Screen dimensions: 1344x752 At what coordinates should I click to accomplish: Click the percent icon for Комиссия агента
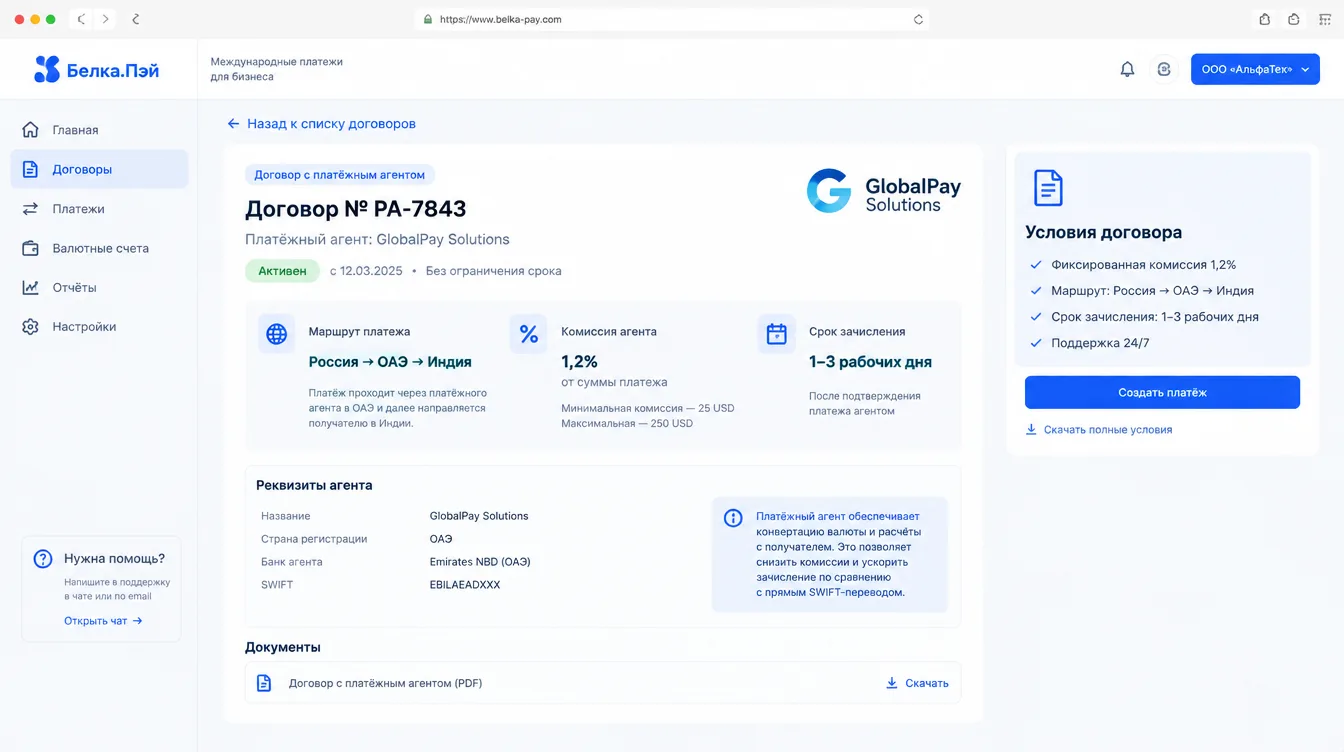[528, 334]
